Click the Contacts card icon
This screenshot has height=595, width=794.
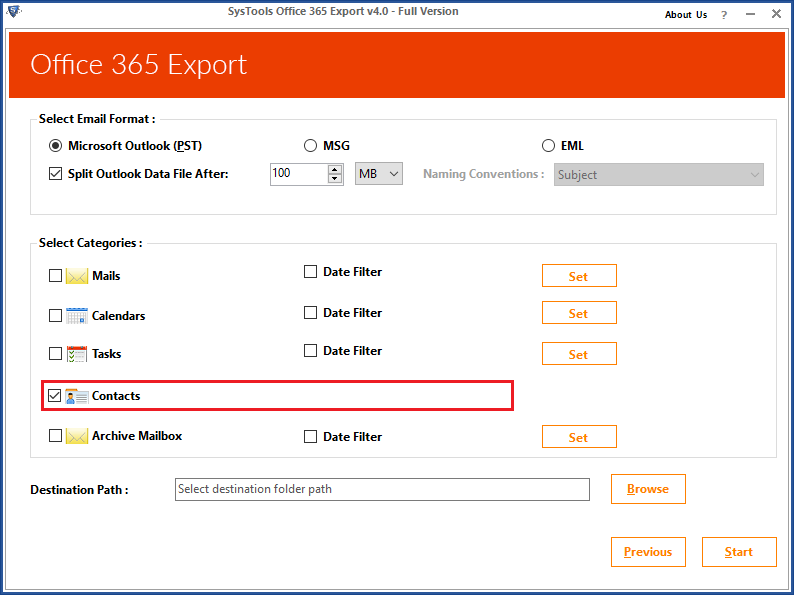click(x=76, y=395)
